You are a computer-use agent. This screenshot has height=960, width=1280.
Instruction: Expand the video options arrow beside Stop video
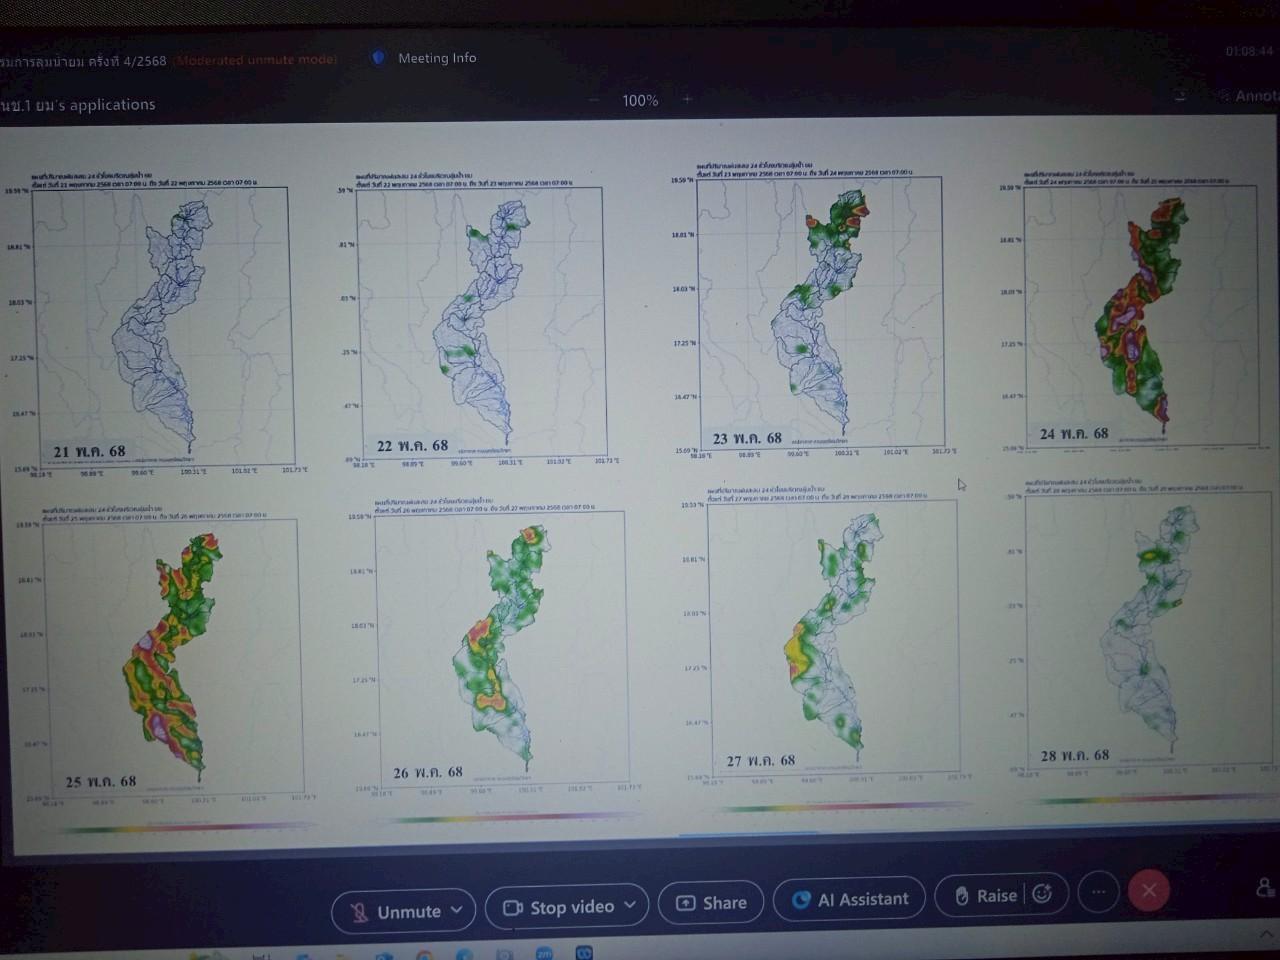630,905
